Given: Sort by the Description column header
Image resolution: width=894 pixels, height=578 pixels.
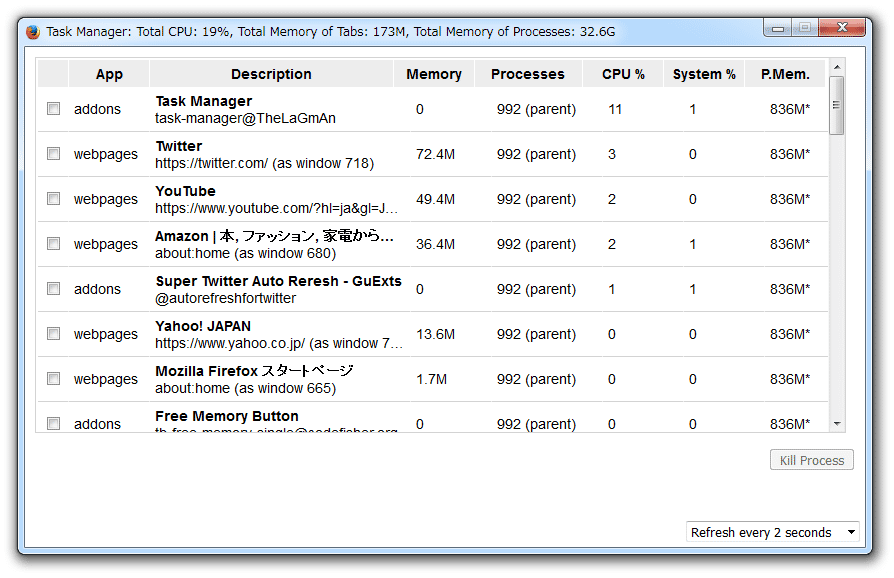Looking at the screenshot, I should (x=271, y=74).
